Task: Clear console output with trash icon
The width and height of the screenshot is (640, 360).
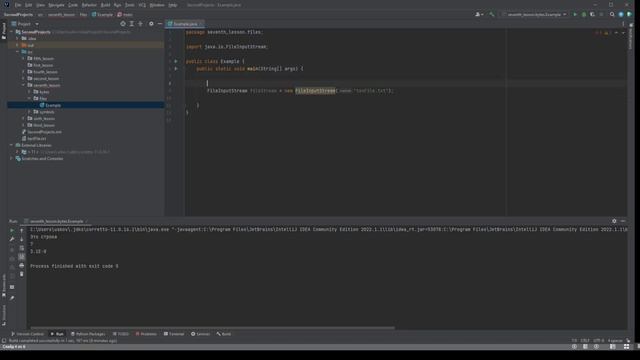Action: click(x=22, y=274)
